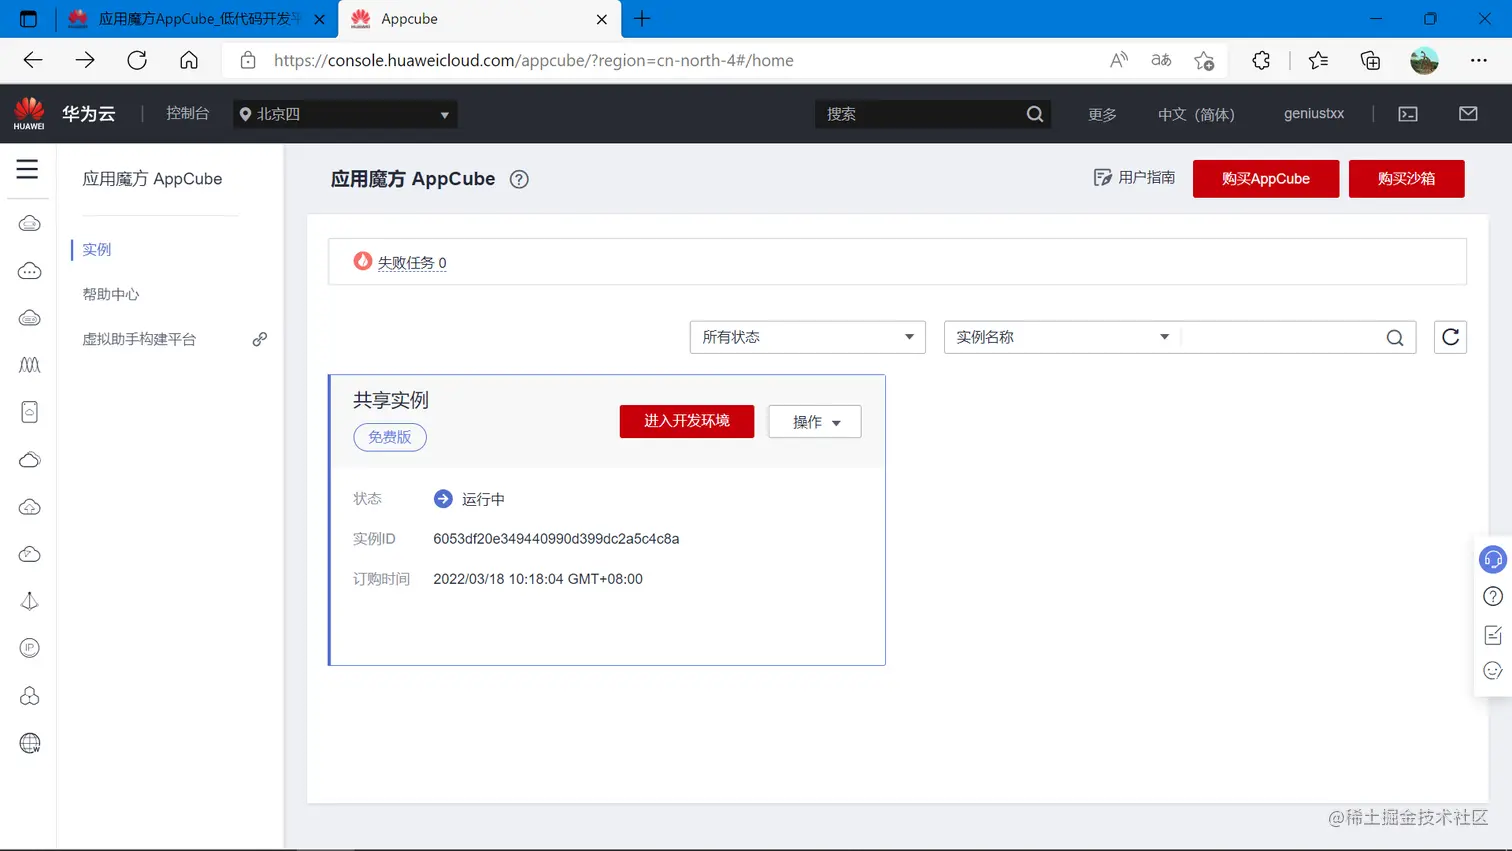Open the 用户指南 user guide link
1512x851 pixels.
[x=1134, y=177]
